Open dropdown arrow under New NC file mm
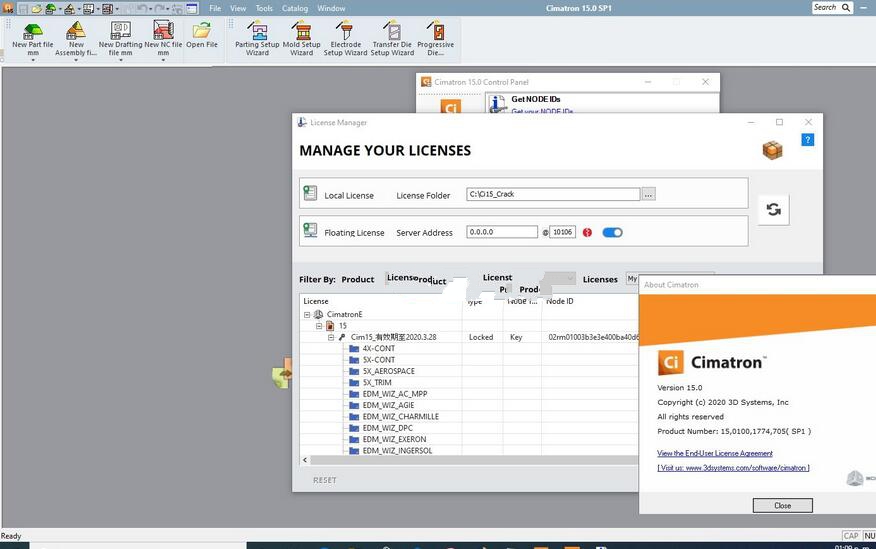 (163, 60)
